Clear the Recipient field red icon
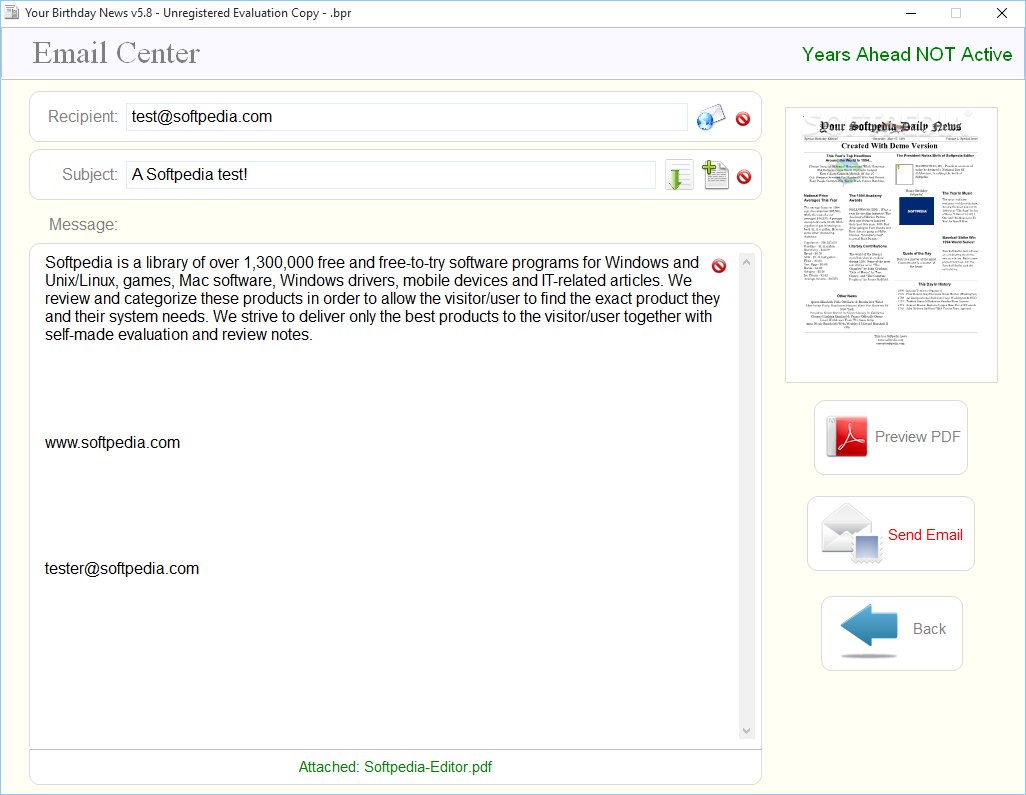This screenshot has height=795, width=1026. [743, 118]
